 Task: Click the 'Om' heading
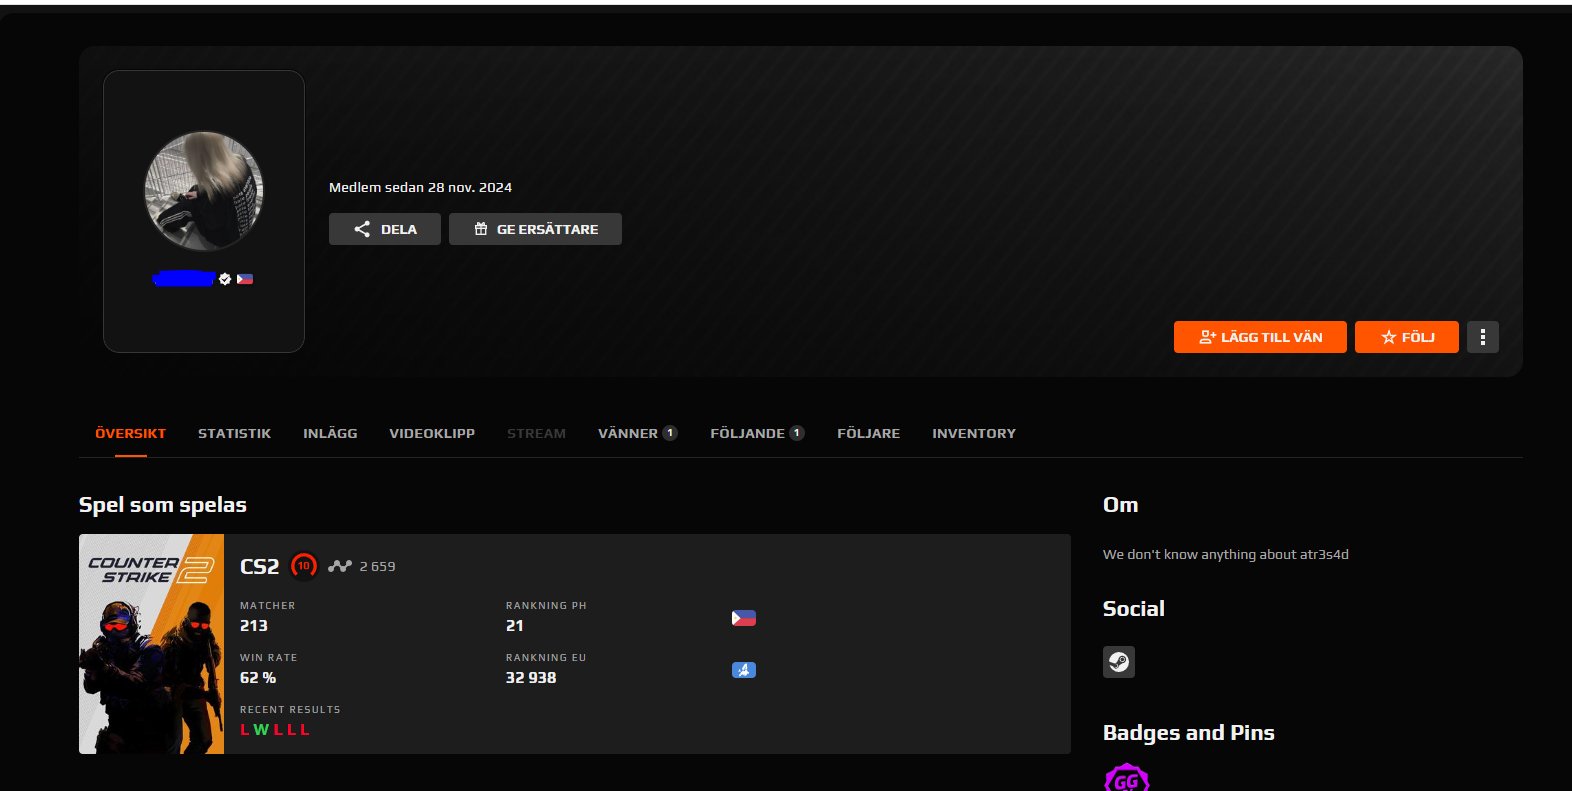pyautogui.click(x=1120, y=505)
